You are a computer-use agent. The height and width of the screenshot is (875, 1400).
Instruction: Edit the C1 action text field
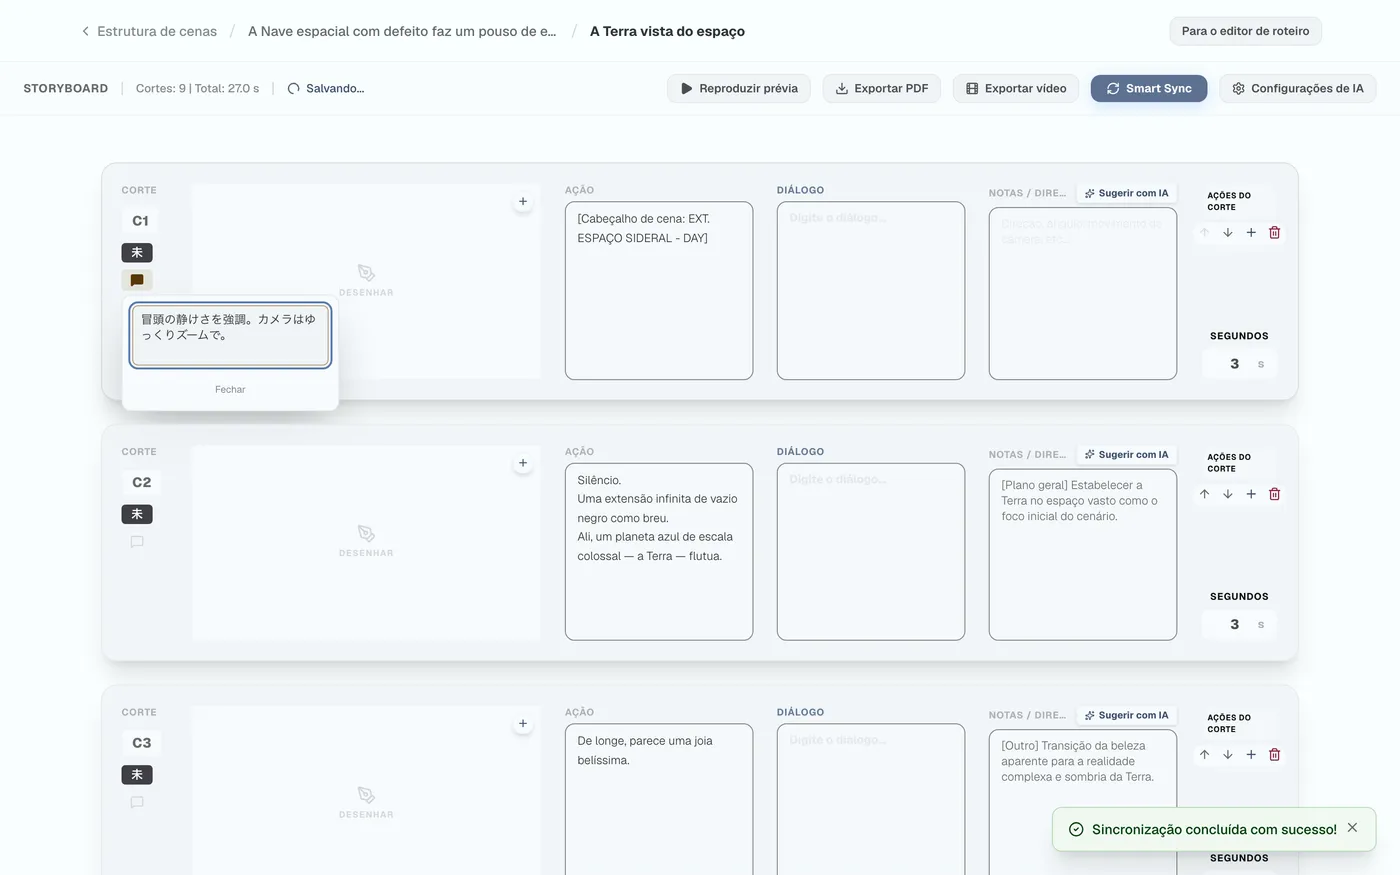point(659,291)
